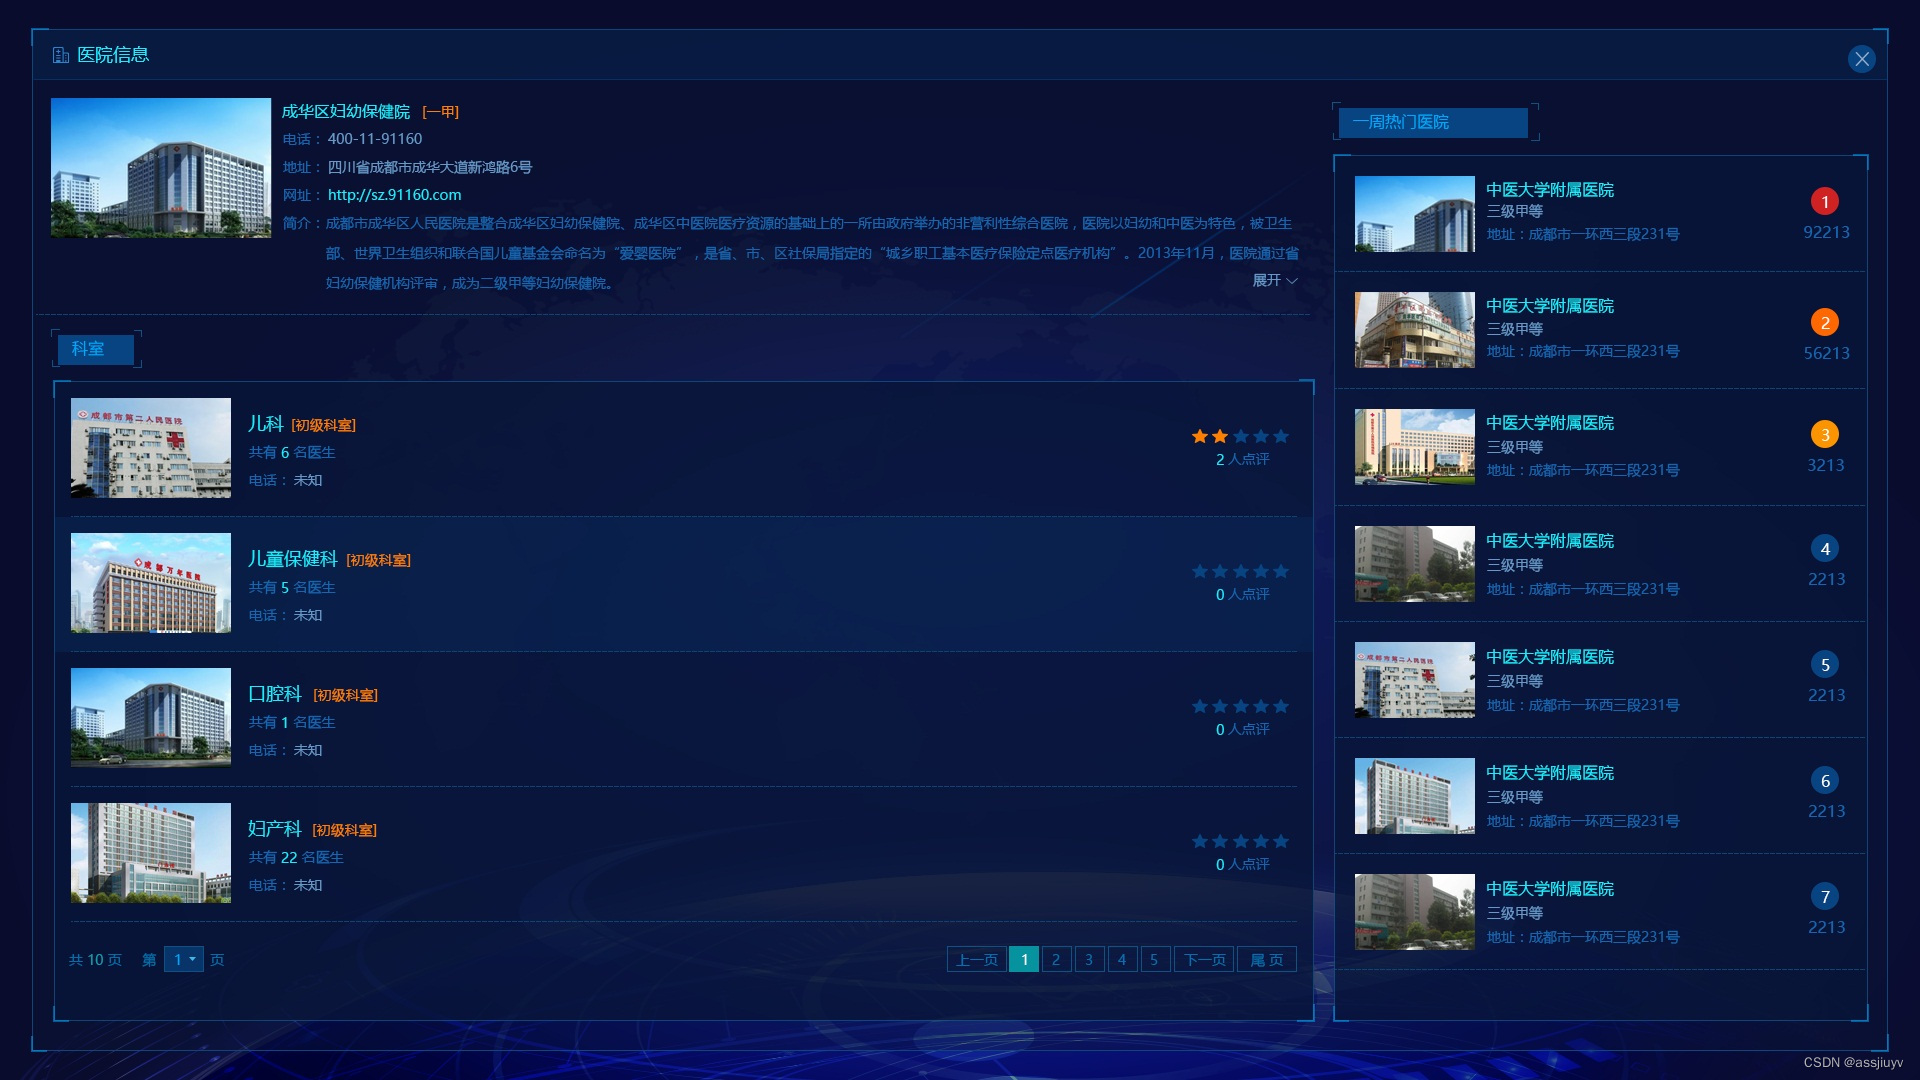Go to page 3 of departments
Screen dimensions: 1920x1080
[1089, 960]
